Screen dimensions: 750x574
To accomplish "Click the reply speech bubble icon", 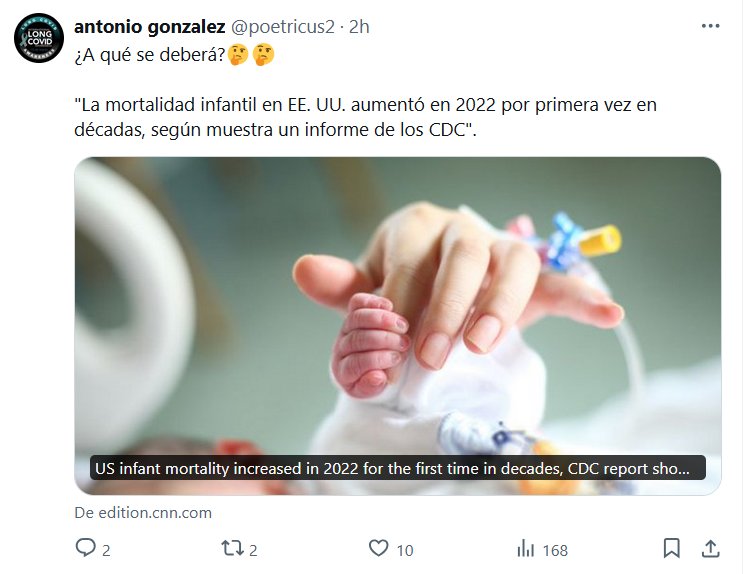I will coord(86,548).
